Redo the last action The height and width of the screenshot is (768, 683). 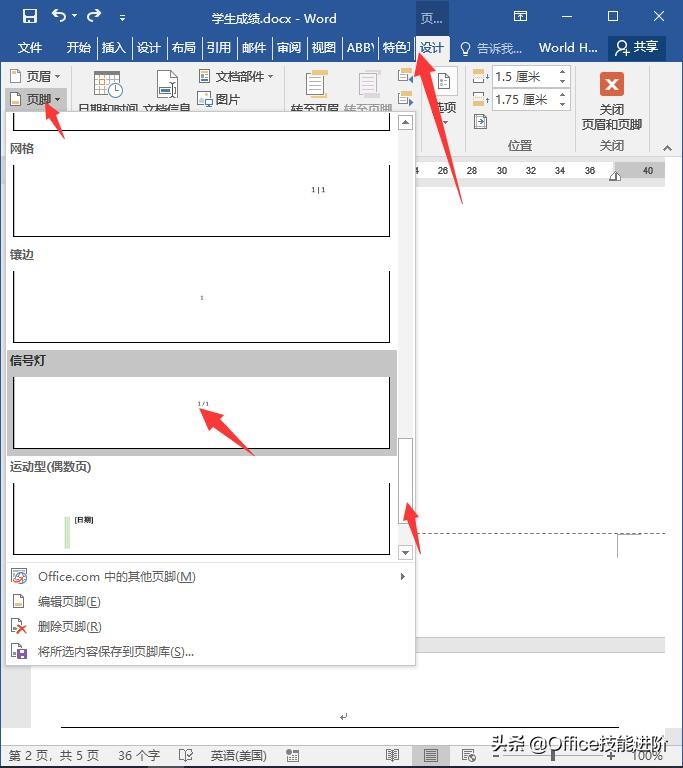pos(94,16)
